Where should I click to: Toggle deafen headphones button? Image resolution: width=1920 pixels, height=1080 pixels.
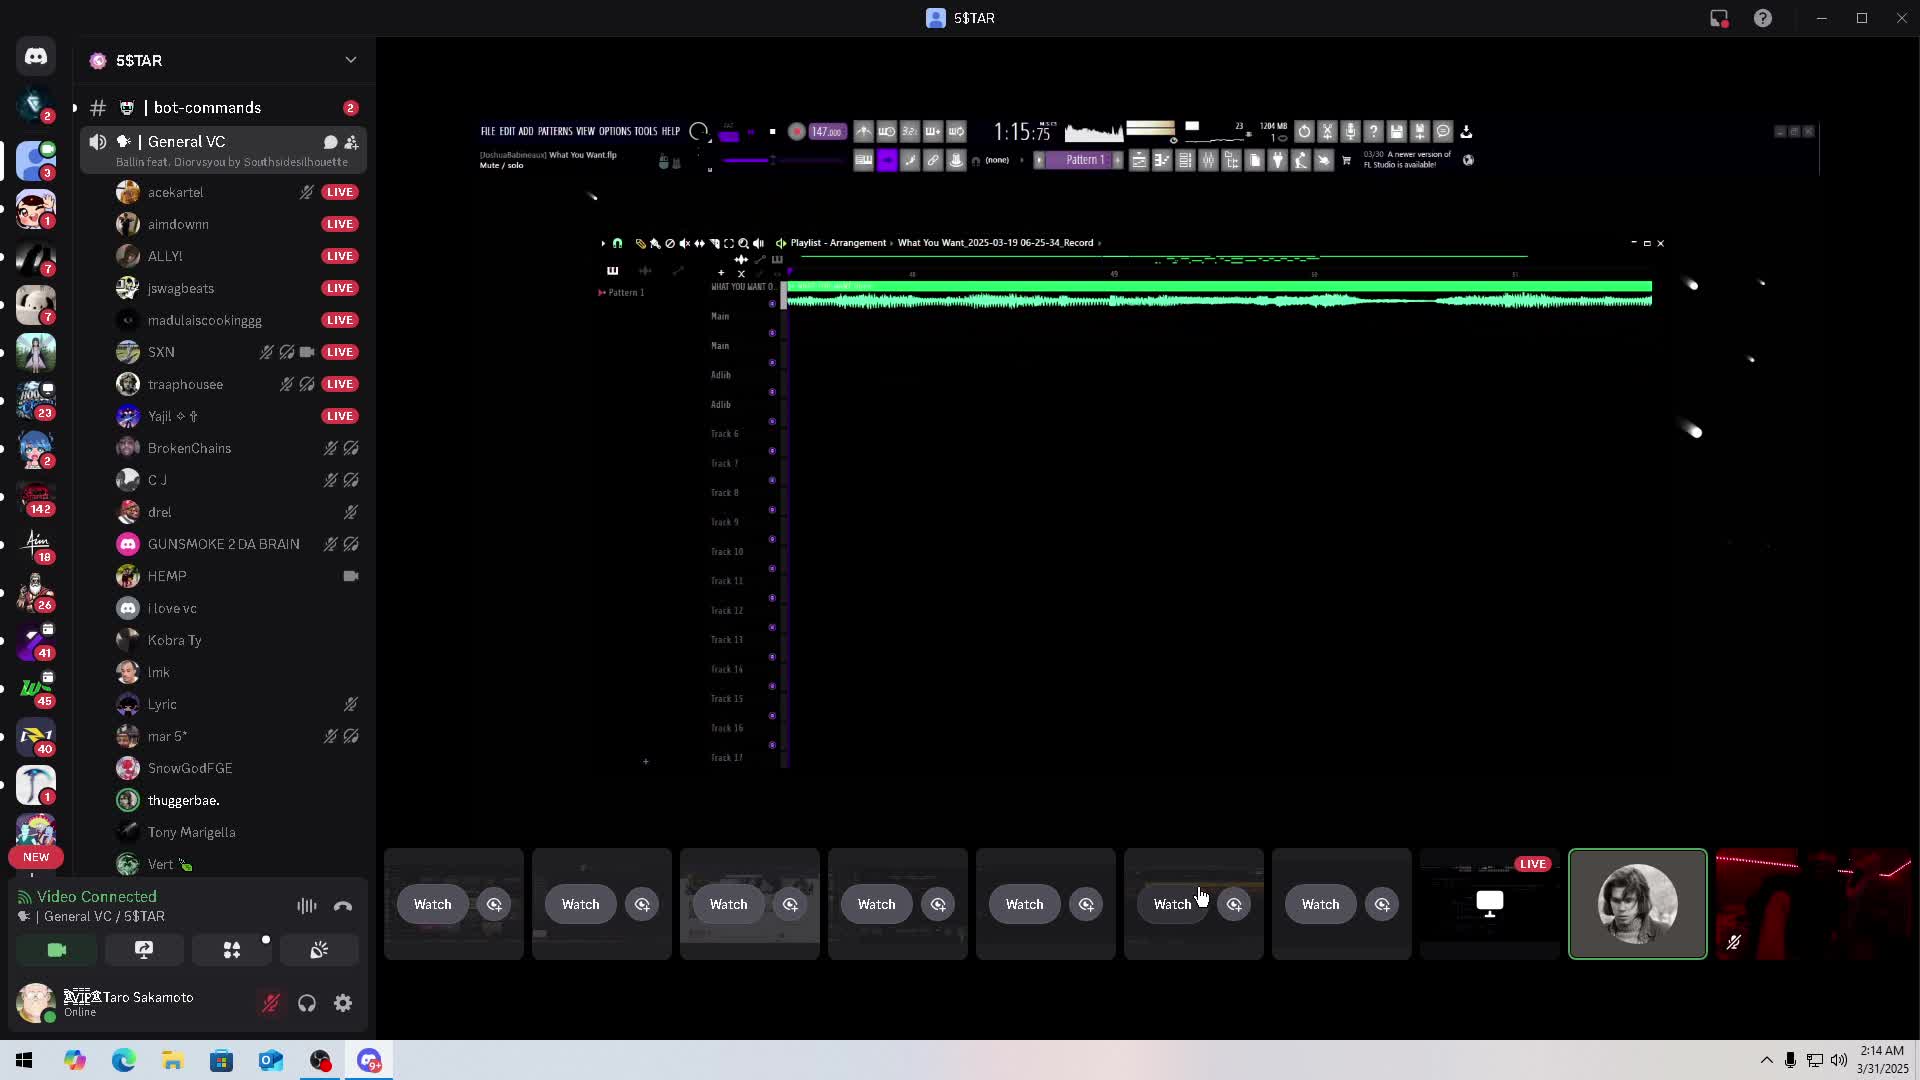coord(307,1003)
